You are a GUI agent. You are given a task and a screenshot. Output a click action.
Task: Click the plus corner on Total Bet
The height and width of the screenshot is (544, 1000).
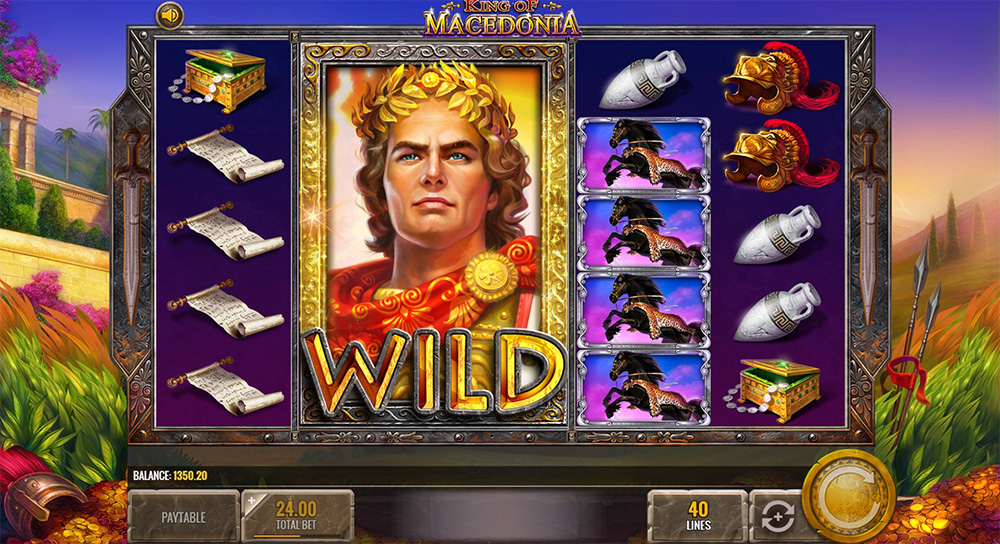click(x=251, y=501)
